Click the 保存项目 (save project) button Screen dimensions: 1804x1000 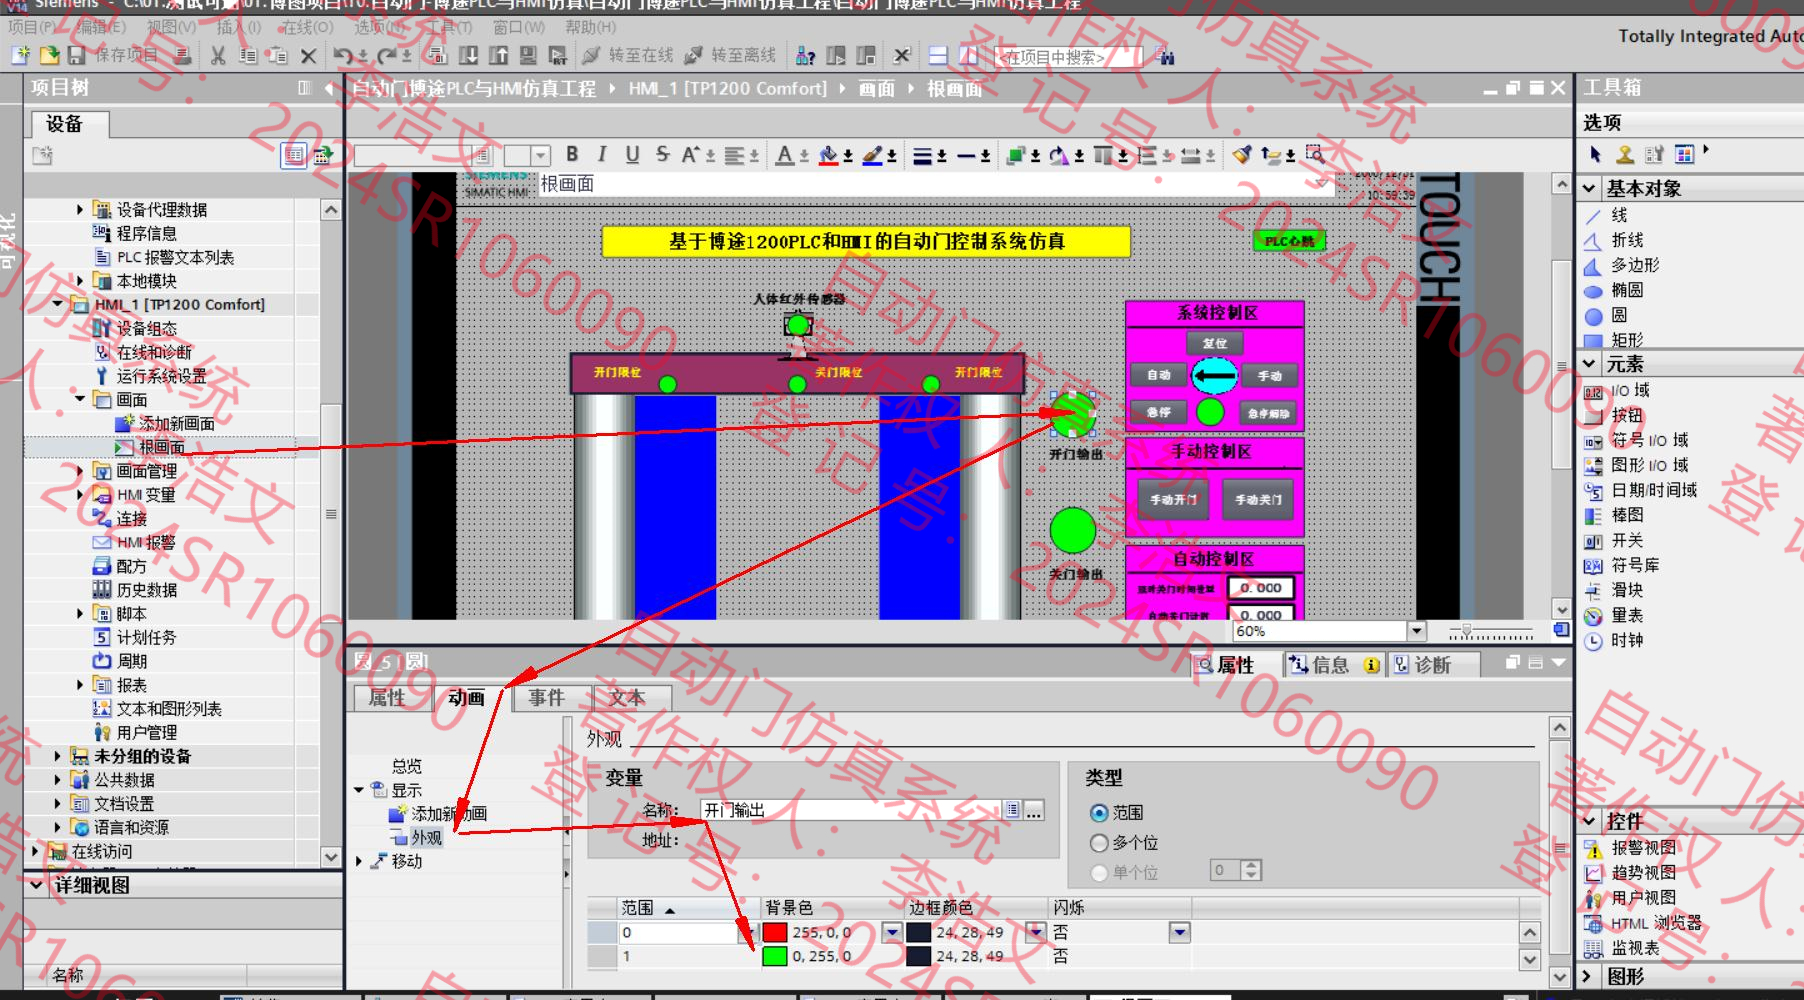pos(113,56)
